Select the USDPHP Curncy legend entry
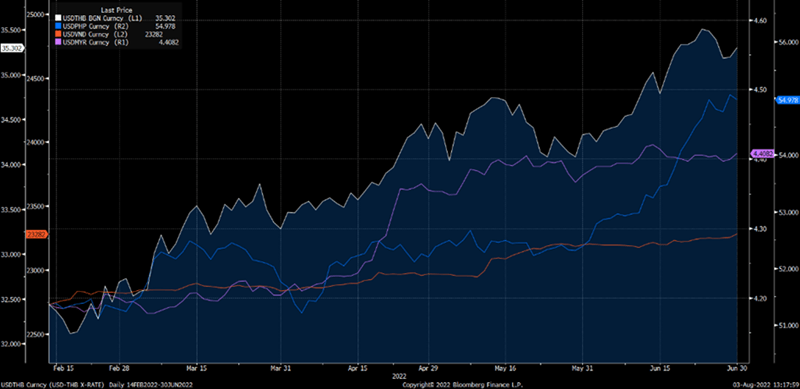The image size is (800, 389). pyautogui.click(x=95, y=26)
